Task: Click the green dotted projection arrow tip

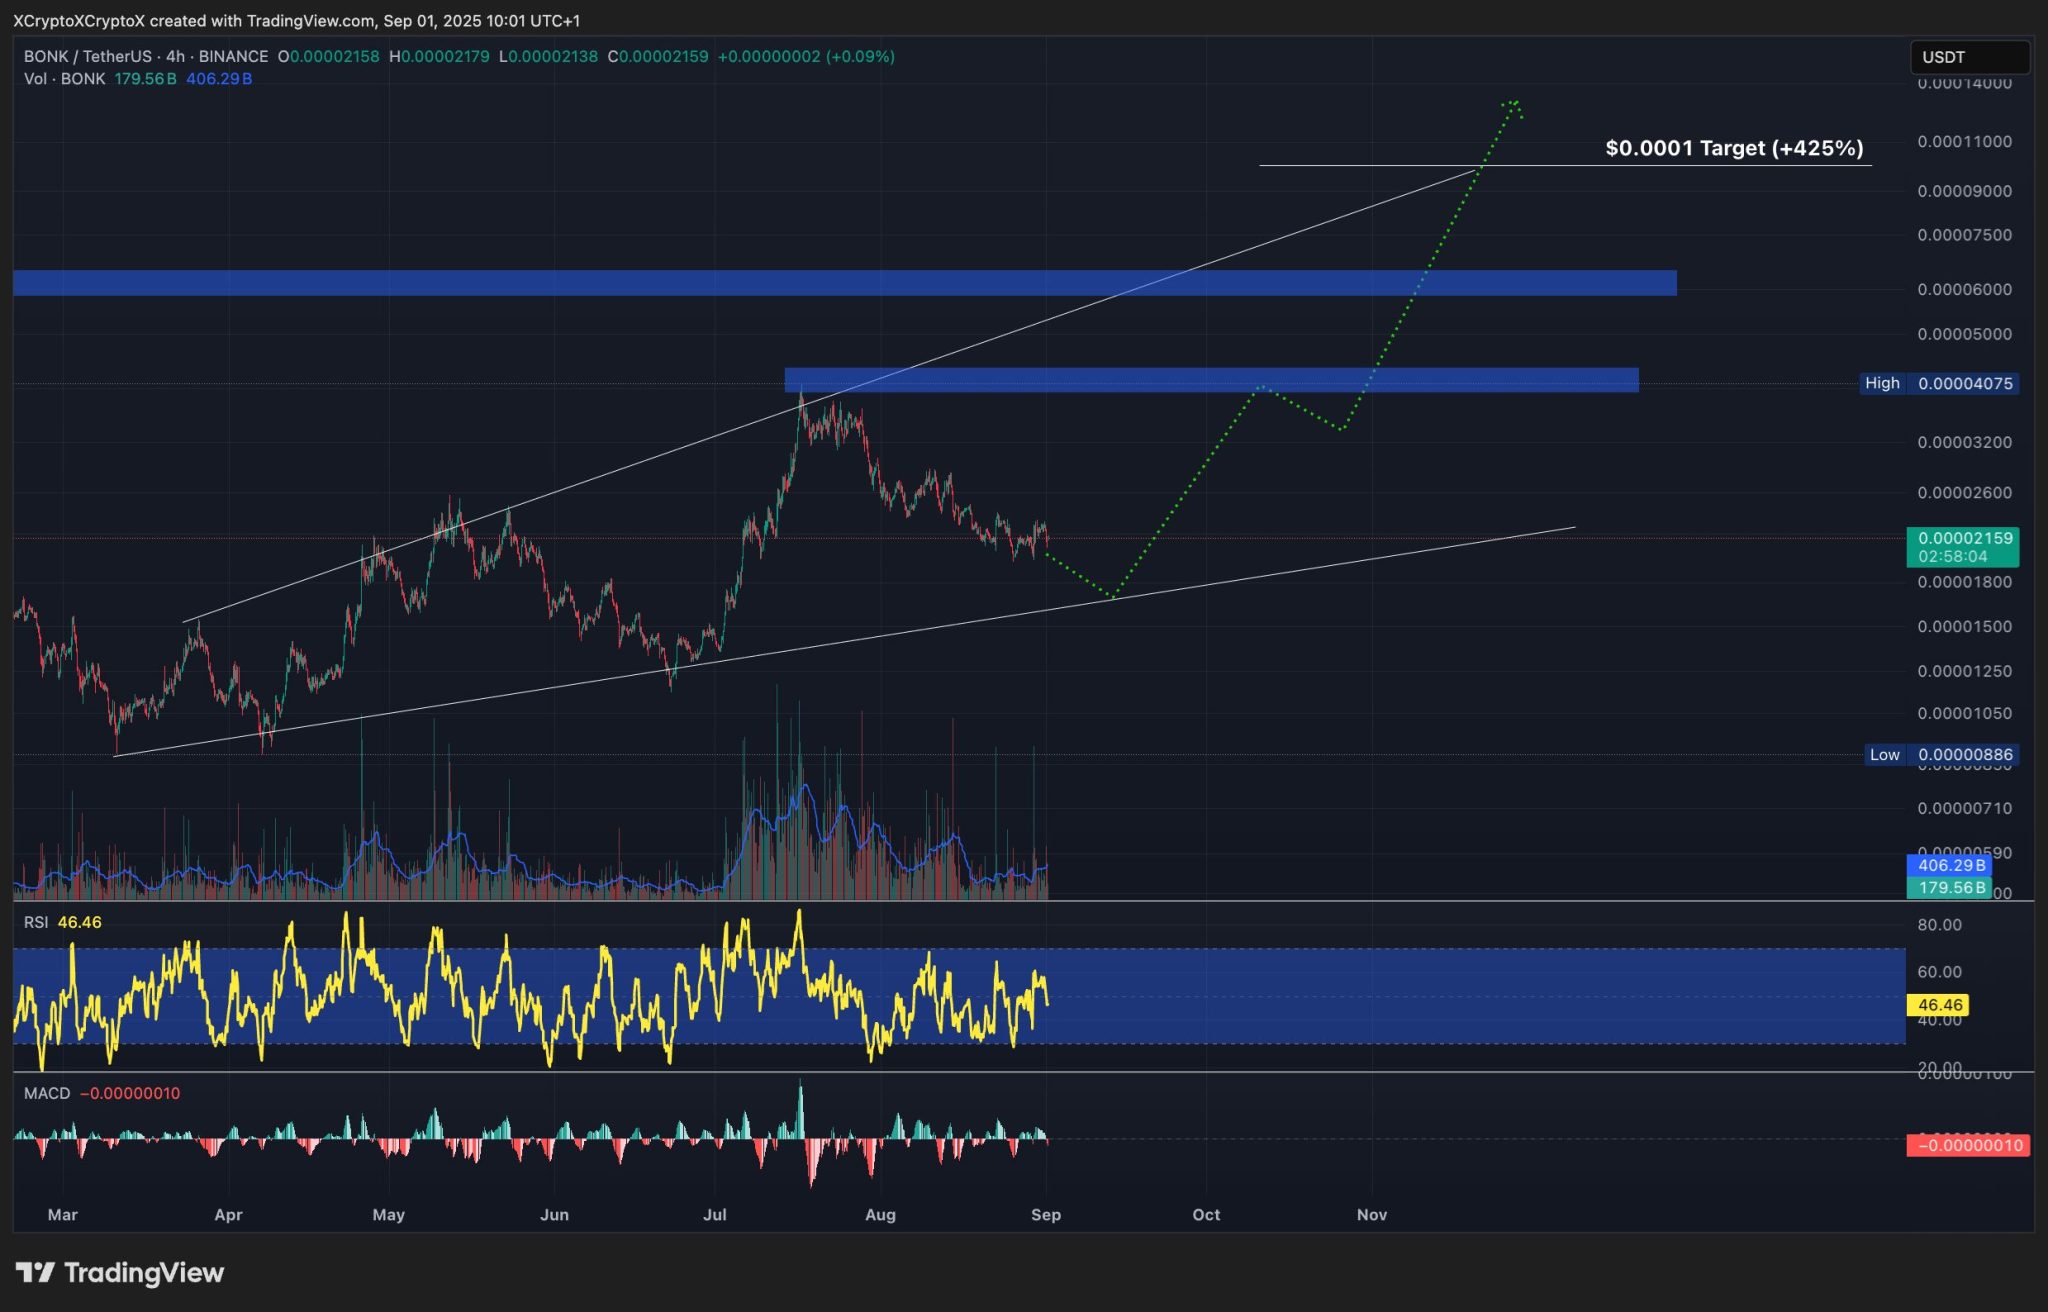Action: coord(1516,103)
